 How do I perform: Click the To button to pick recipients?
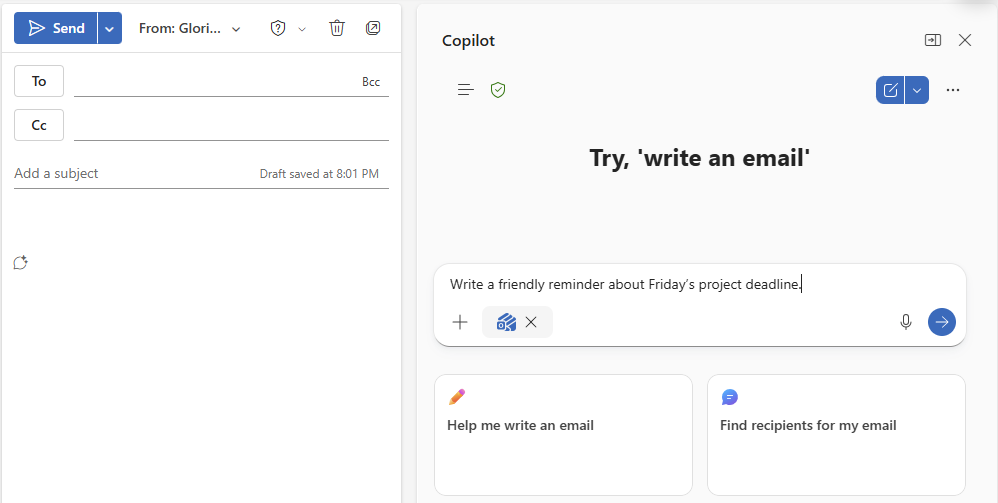click(39, 81)
